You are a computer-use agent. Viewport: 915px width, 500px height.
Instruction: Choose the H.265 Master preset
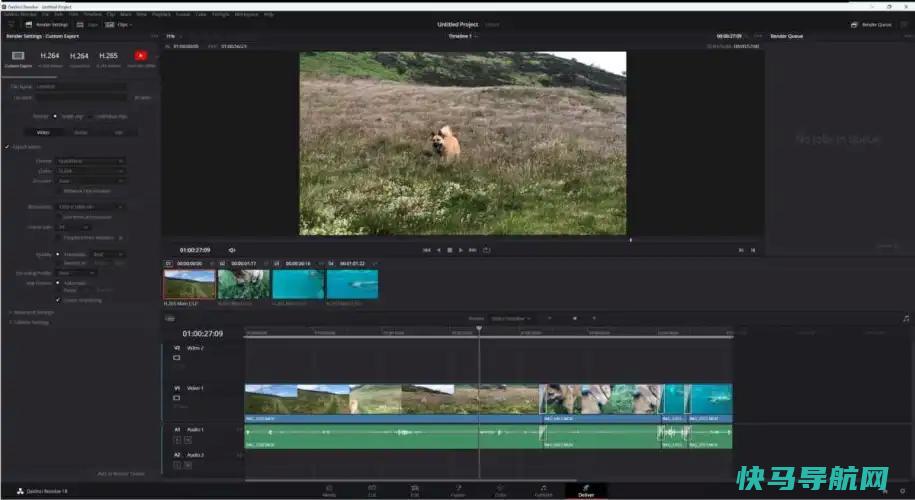coord(108,56)
